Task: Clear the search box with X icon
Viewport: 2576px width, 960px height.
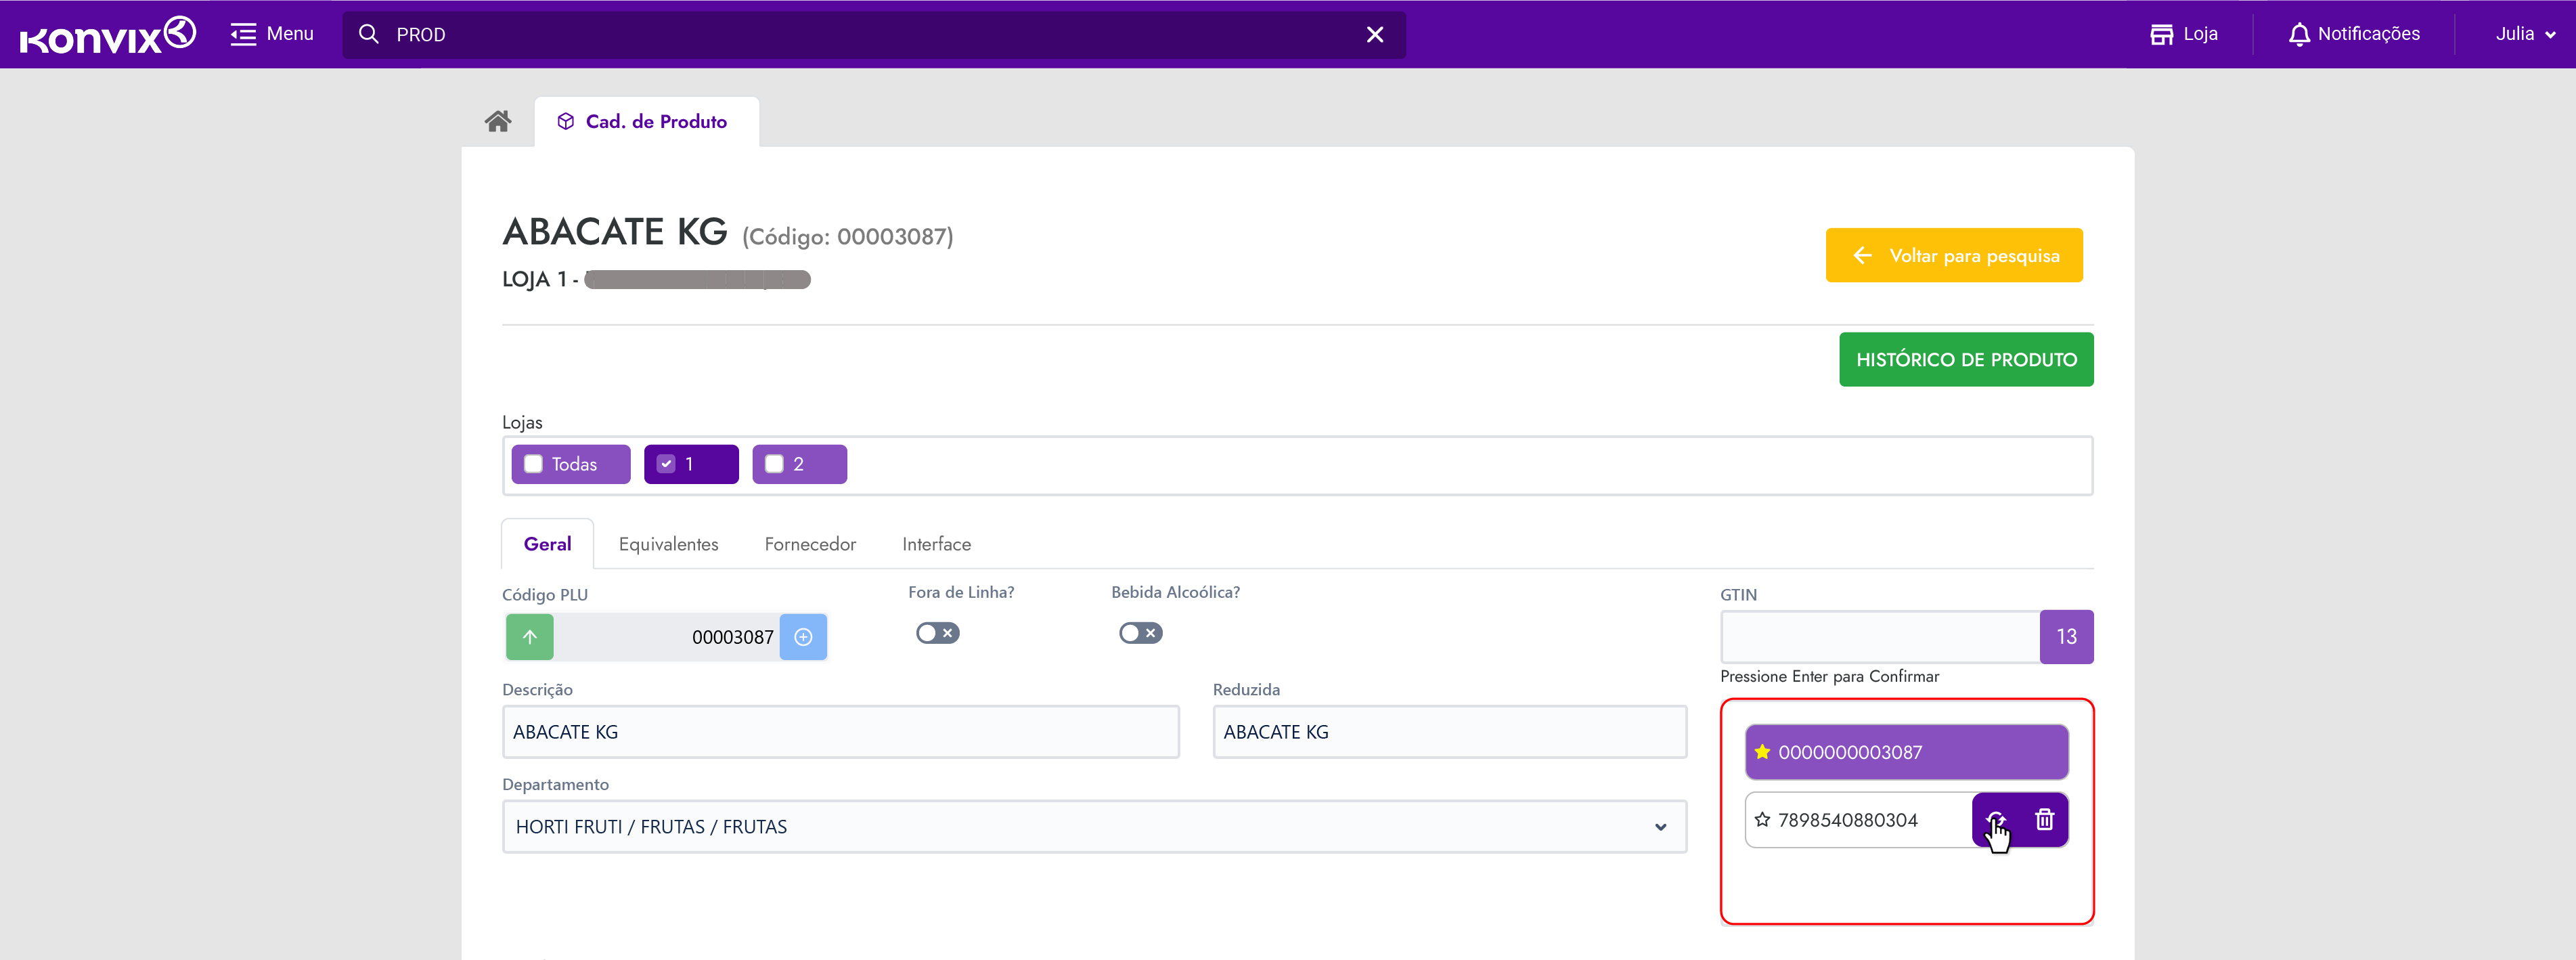Action: click(x=1374, y=35)
